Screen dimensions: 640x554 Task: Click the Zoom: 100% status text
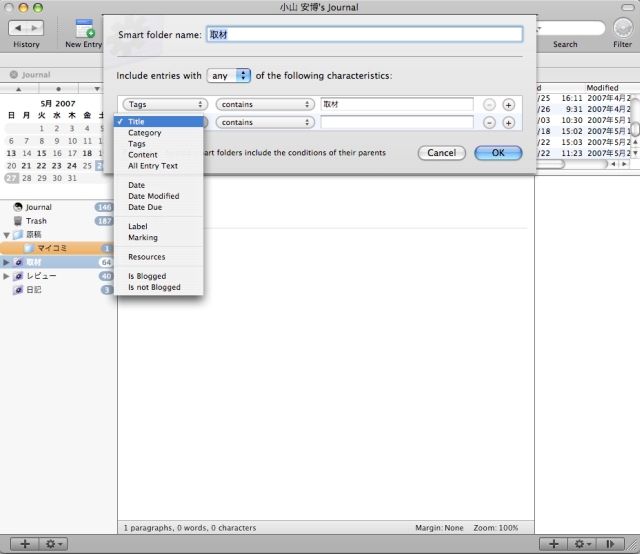pos(496,528)
